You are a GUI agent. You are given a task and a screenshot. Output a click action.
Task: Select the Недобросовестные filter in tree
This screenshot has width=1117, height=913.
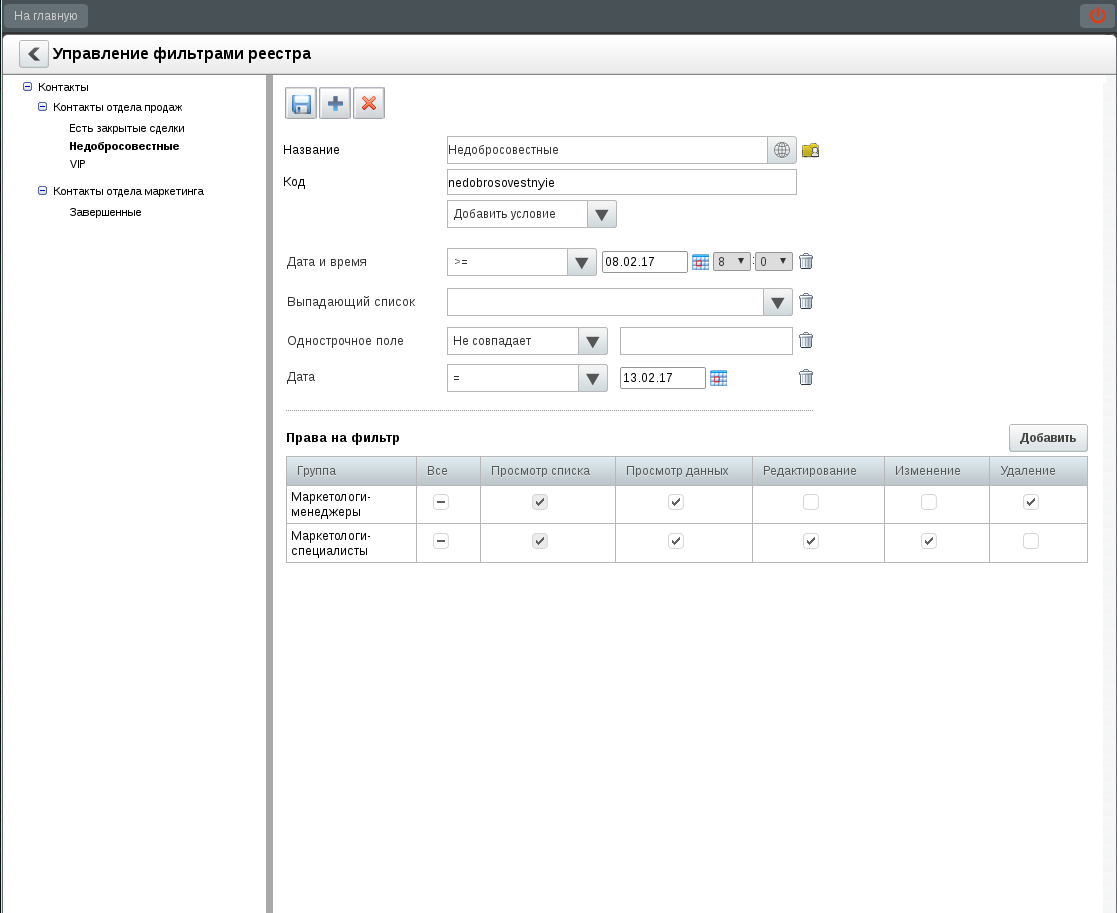(x=124, y=146)
